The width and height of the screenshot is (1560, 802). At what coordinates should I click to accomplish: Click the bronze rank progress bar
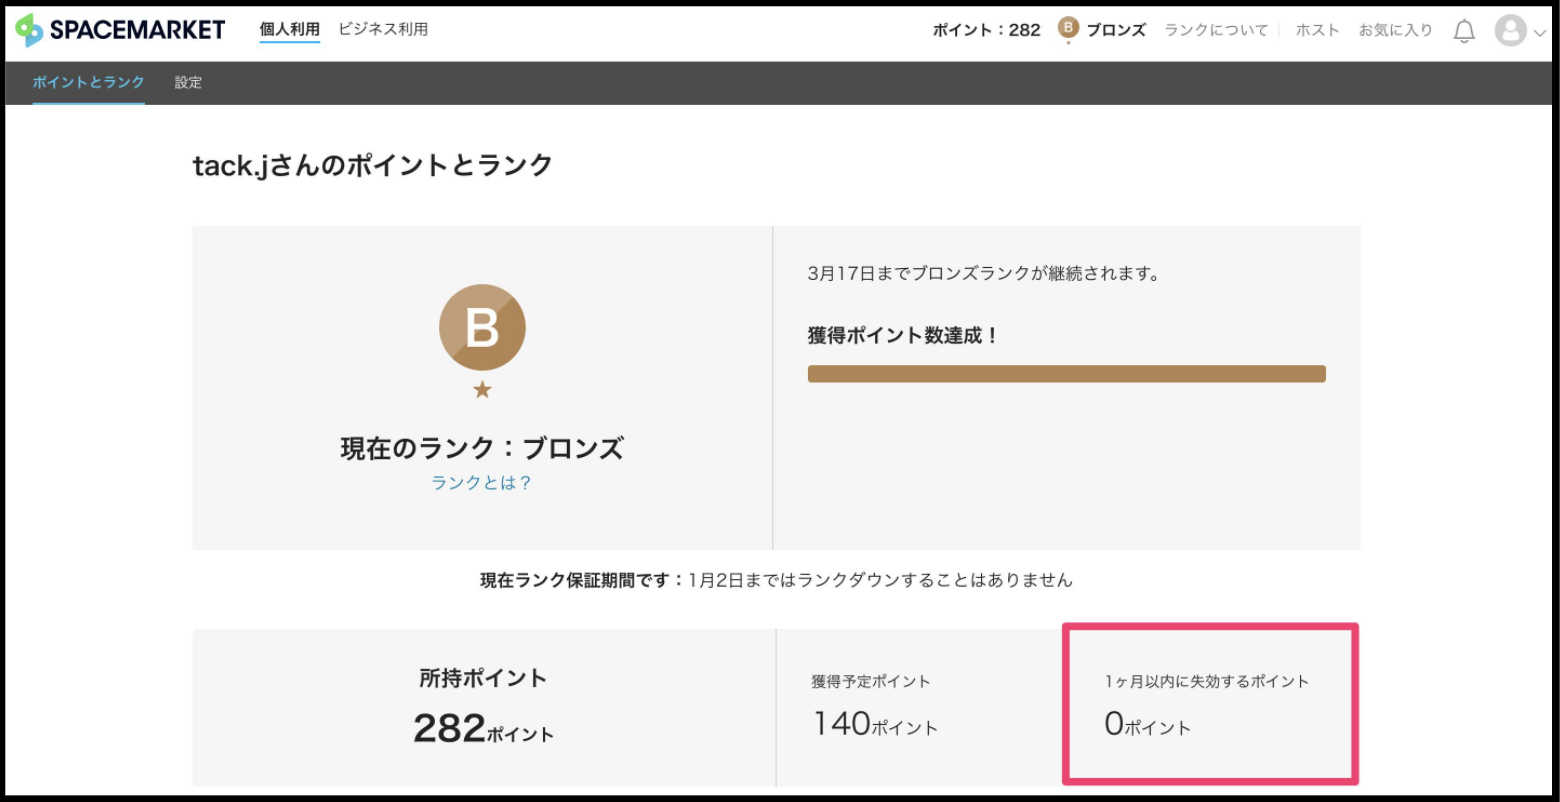pos(1066,374)
